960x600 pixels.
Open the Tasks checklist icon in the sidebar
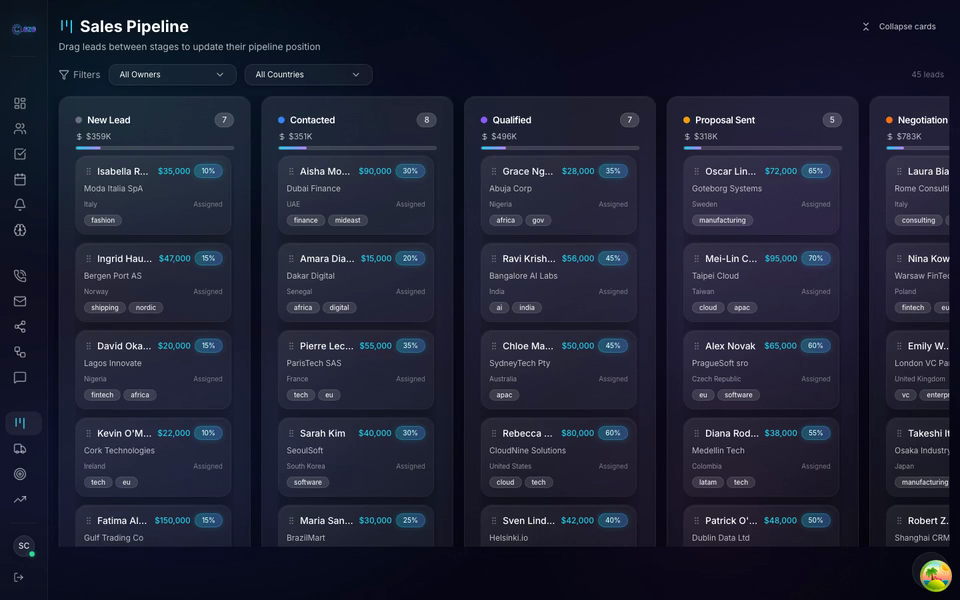coord(22,151)
